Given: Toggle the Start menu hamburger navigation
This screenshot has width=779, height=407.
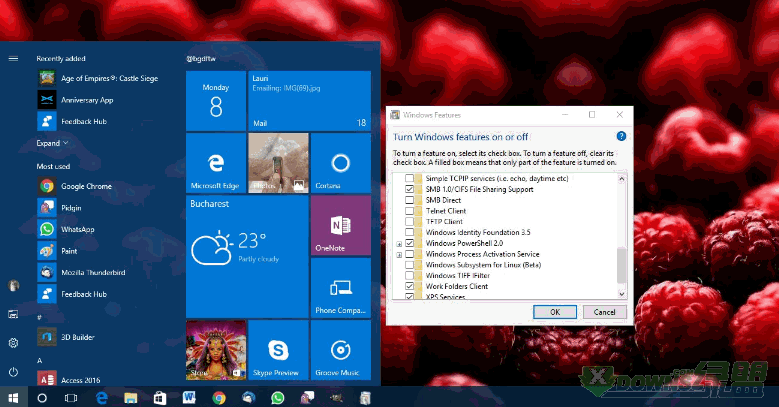Looking at the screenshot, I should (x=13, y=59).
